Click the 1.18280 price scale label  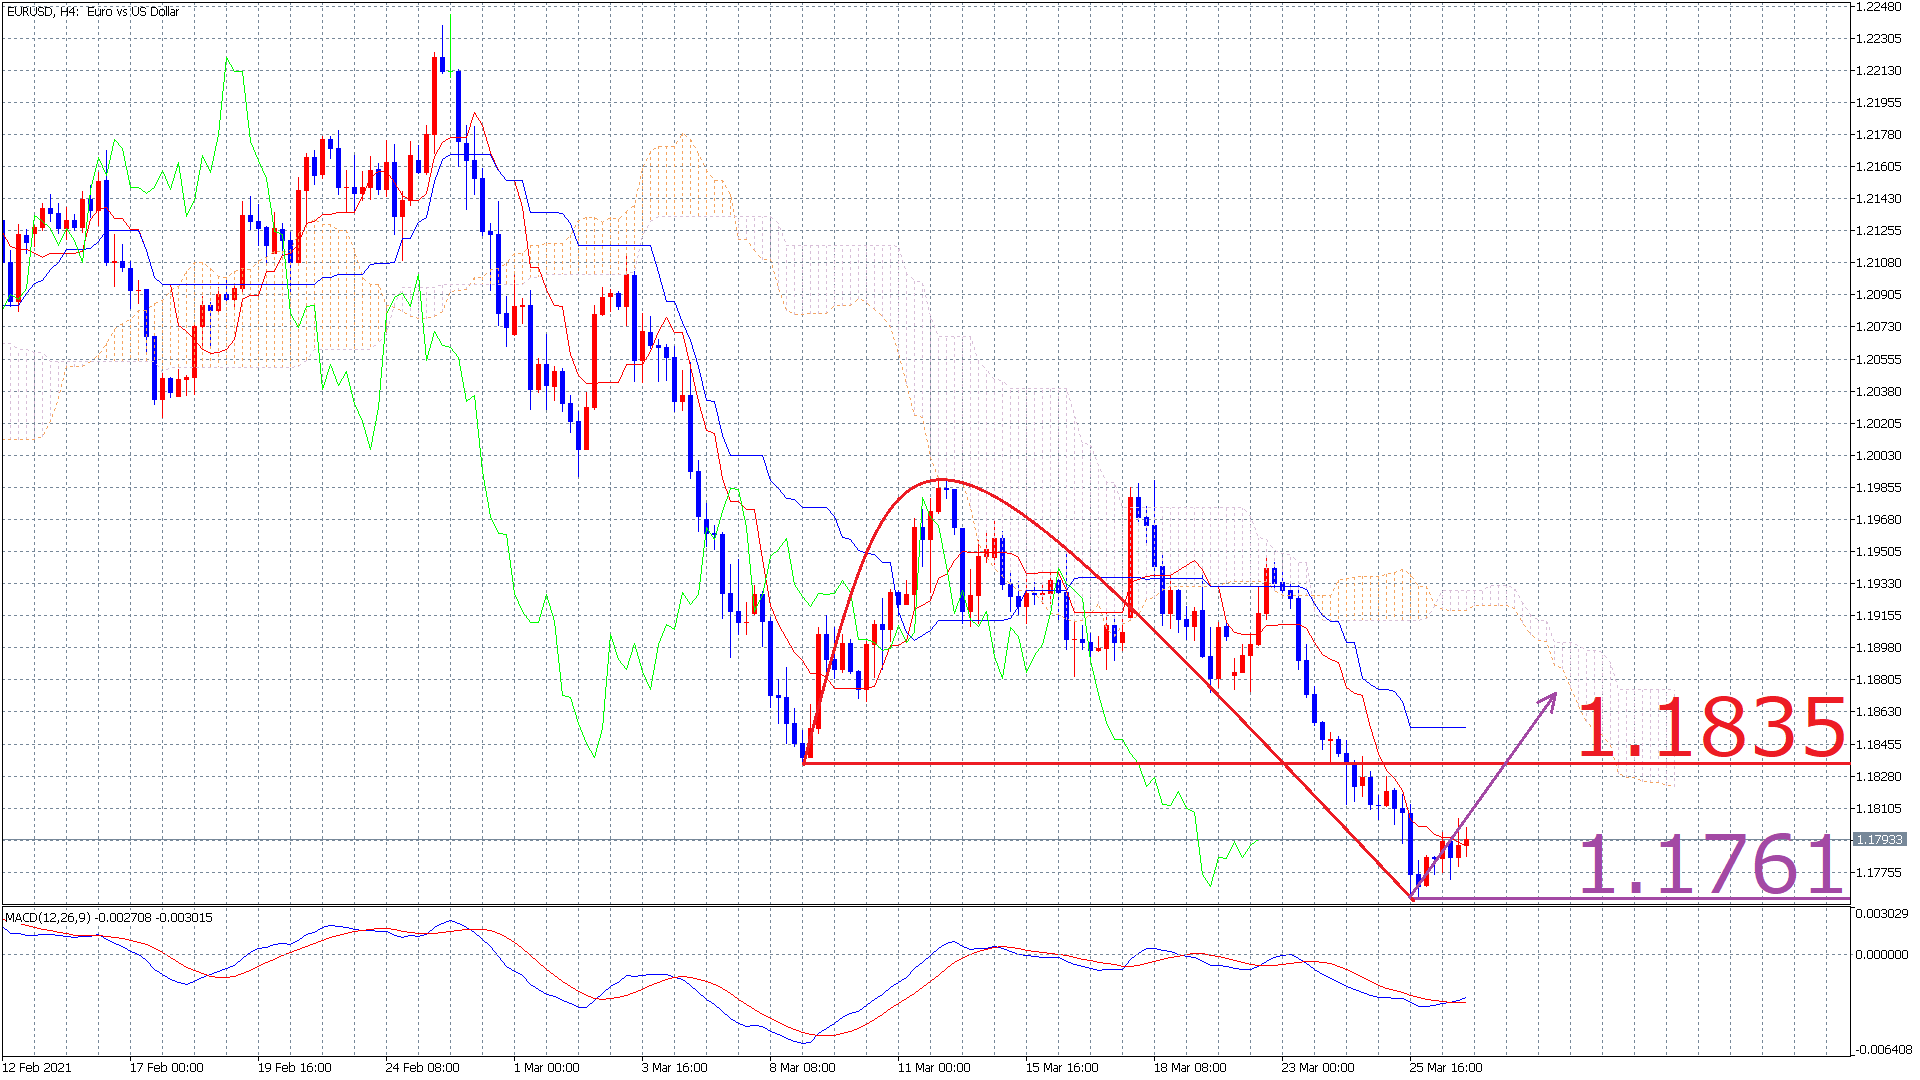point(1879,777)
